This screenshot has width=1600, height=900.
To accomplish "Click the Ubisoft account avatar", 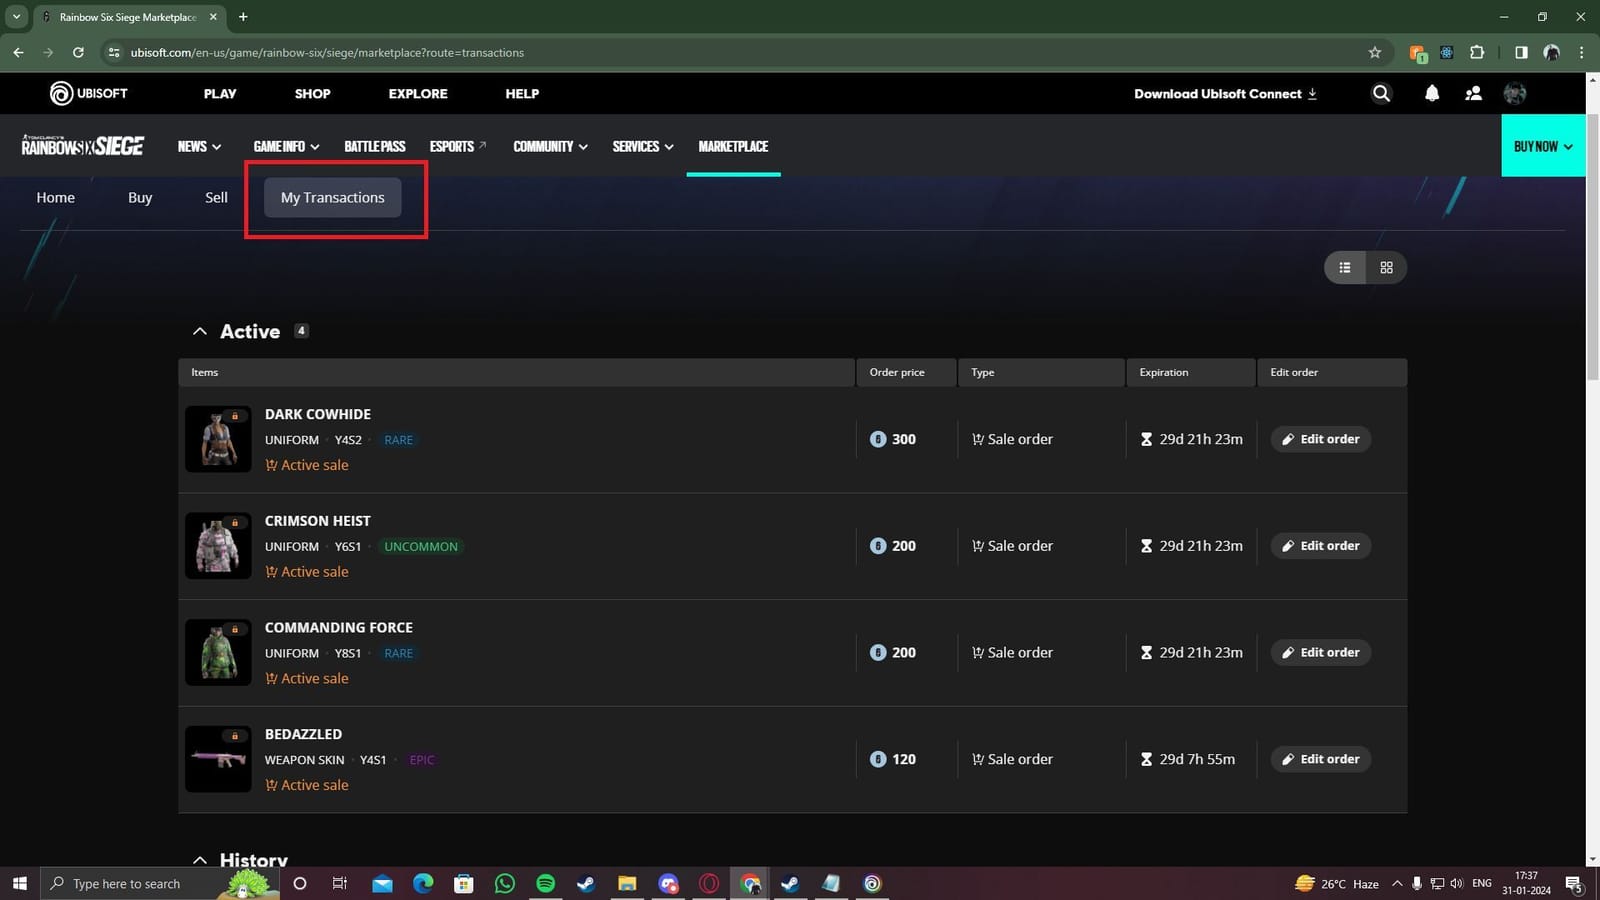I will point(1514,93).
